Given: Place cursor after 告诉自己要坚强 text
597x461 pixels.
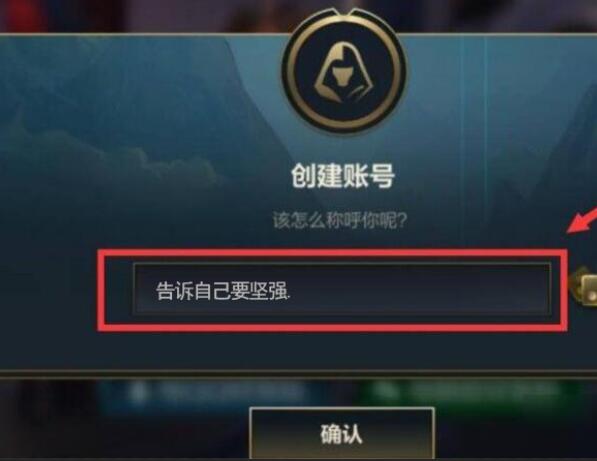Looking at the screenshot, I should tap(292, 292).
